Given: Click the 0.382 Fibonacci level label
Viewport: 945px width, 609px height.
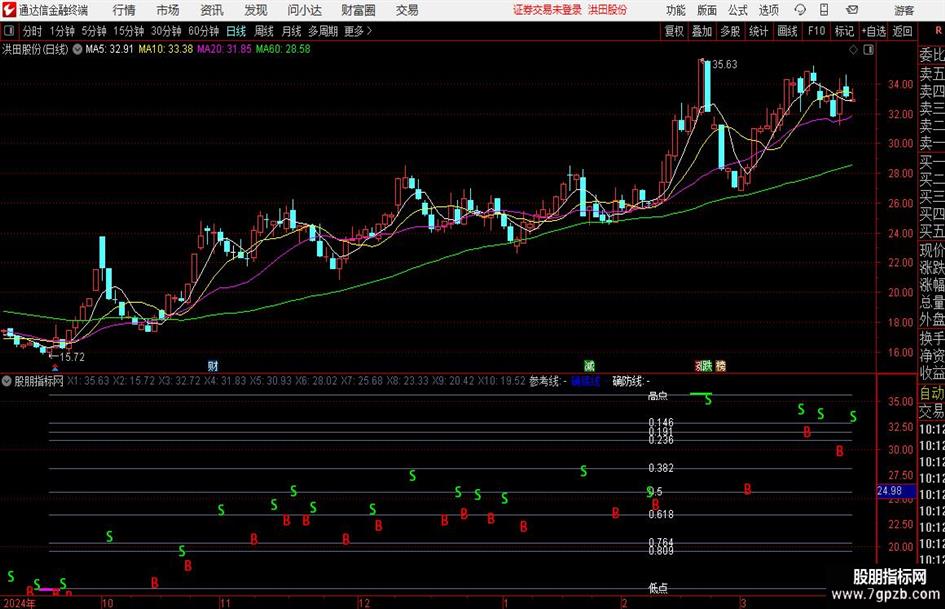Looking at the screenshot, I should (661, 468).
